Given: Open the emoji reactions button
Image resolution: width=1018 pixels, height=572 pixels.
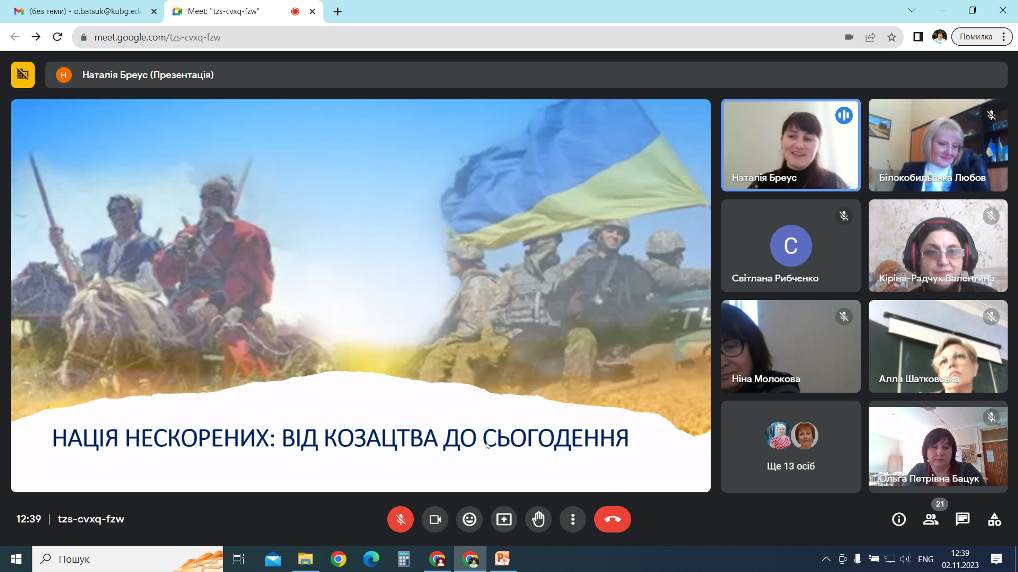Looking at the screenshot, I should point(469,519).
